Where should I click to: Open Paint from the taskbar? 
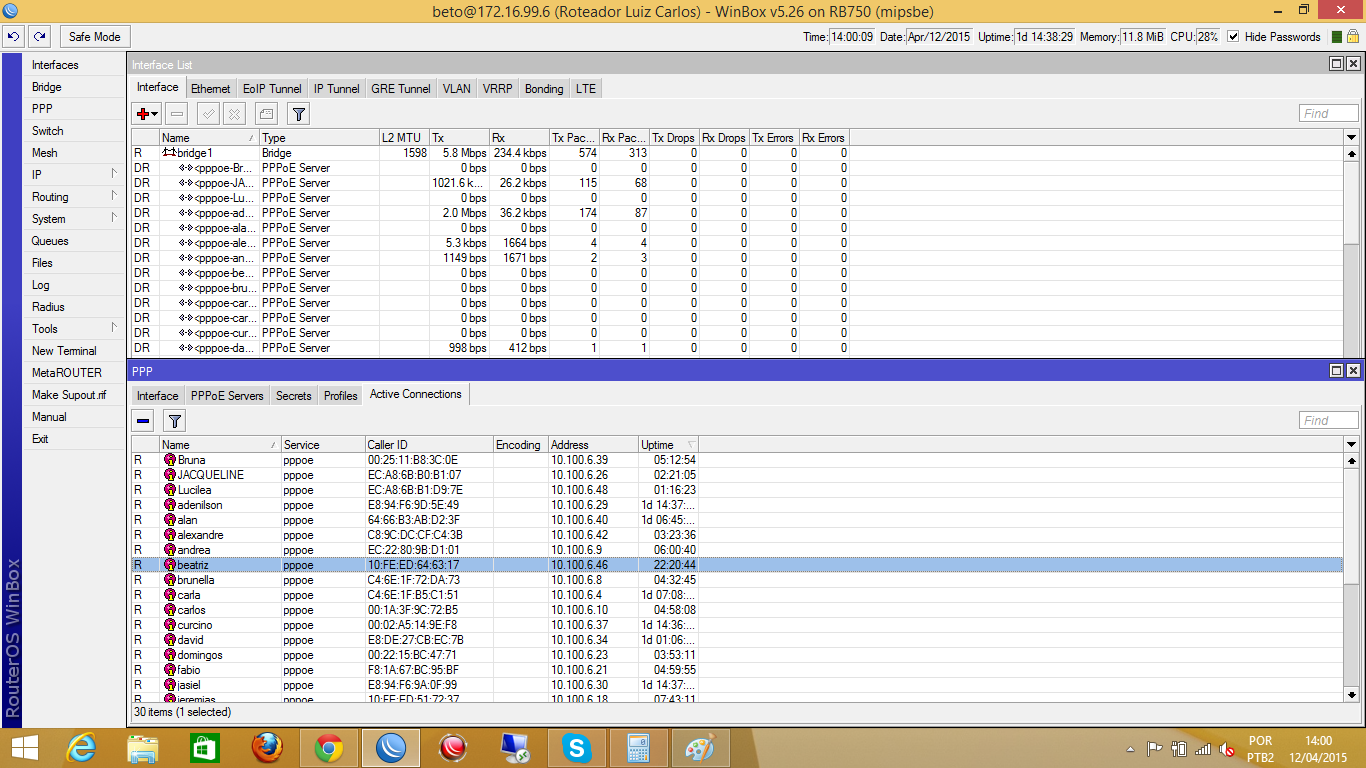(x=700, y=748)
